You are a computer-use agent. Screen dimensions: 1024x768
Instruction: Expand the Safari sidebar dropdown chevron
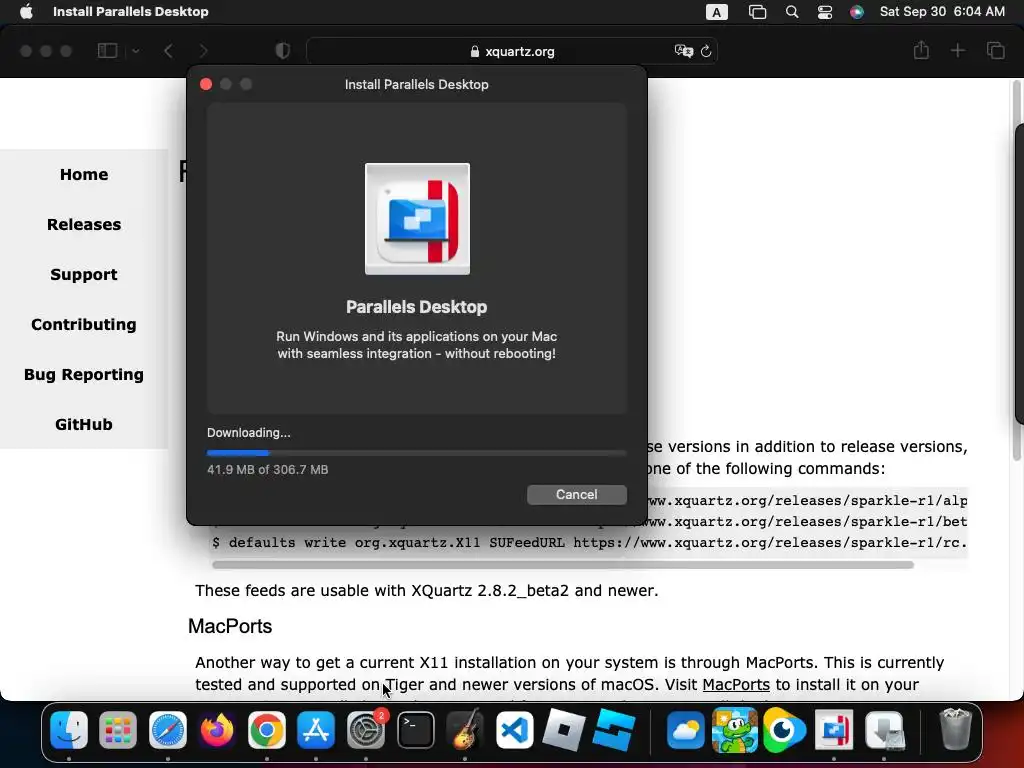(x=136, y=51)
